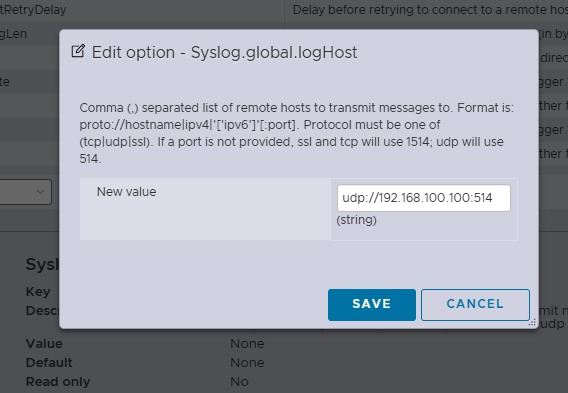Click the CANCEL button in the dialog
Image resolution: width=568 pixels, height=393 pixels.
pos(475,305)
